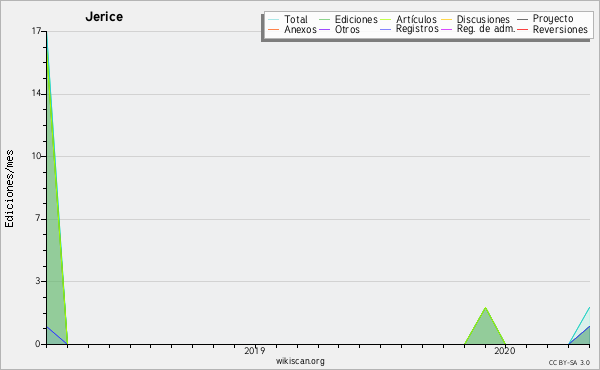
Task: Select the "Otros" legend entry
Action: (347, 29)
